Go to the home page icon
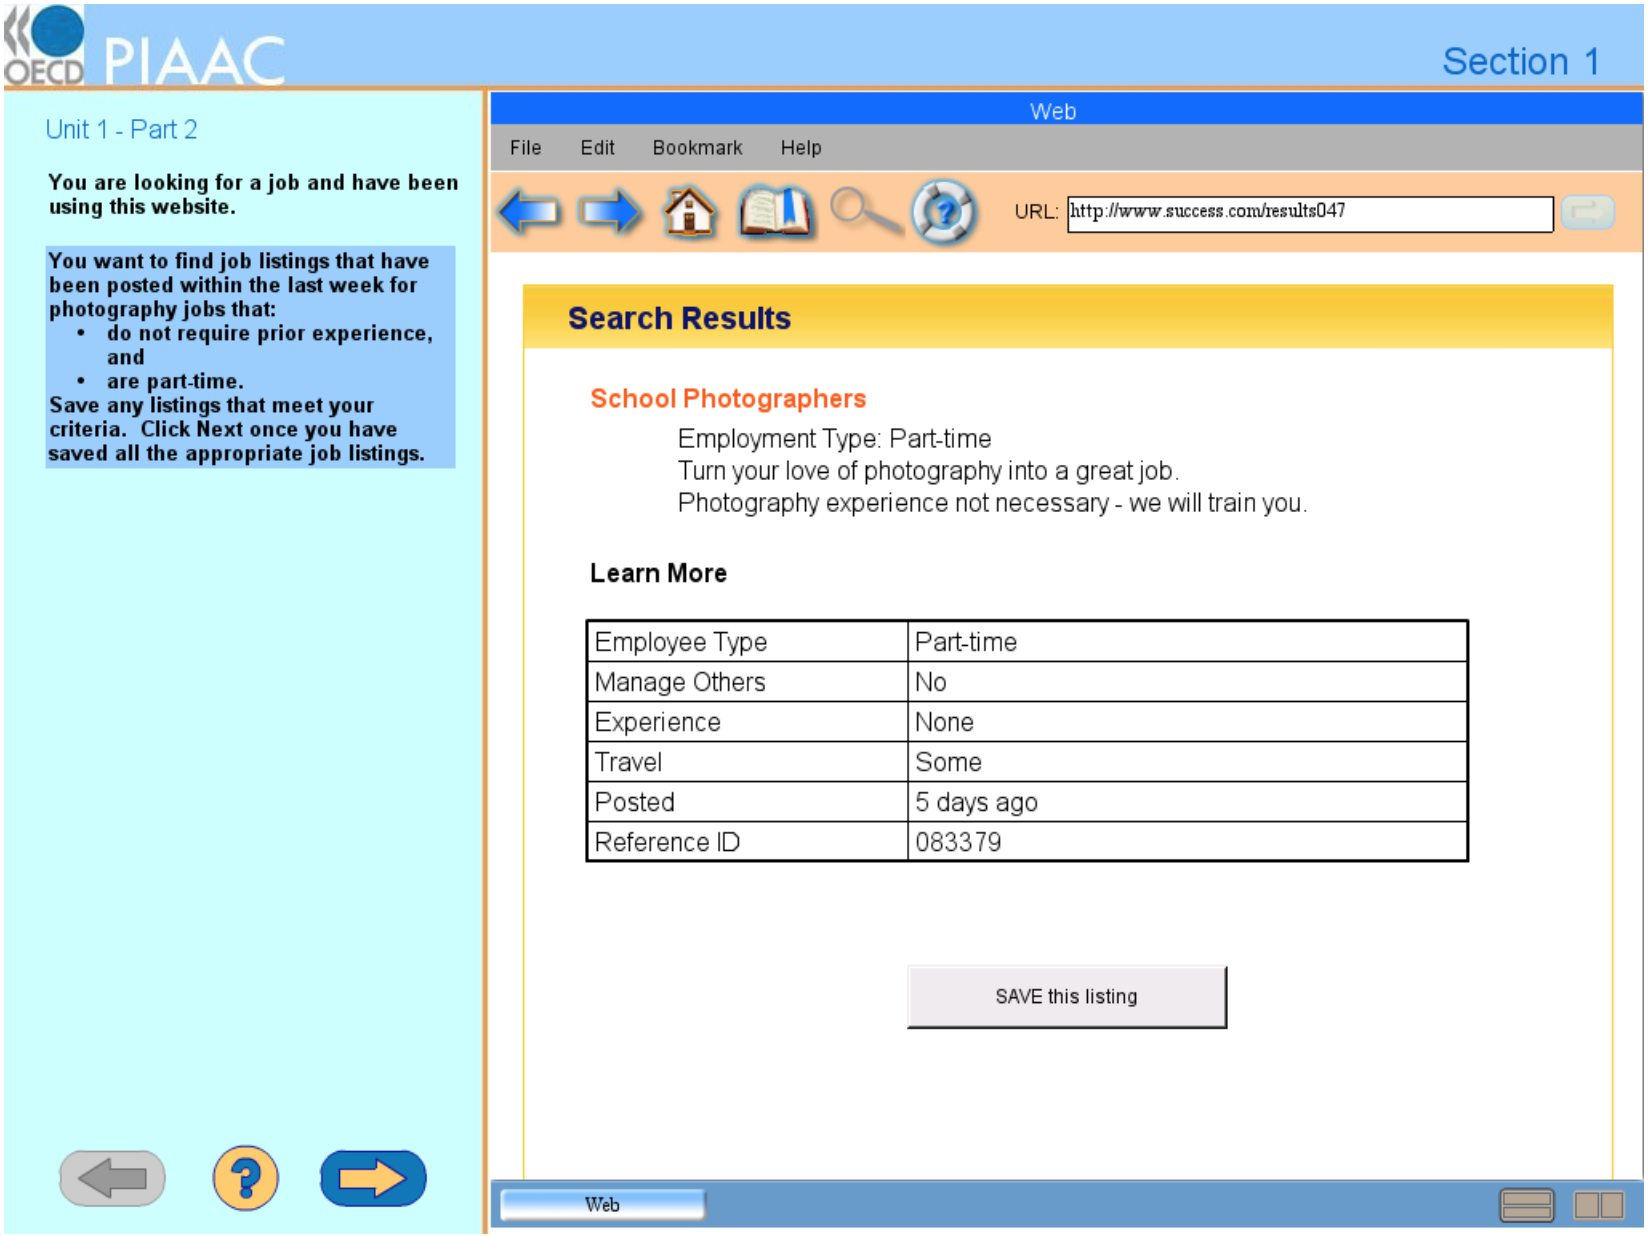Viewport: 1652px width, 1236px height. 690,212
